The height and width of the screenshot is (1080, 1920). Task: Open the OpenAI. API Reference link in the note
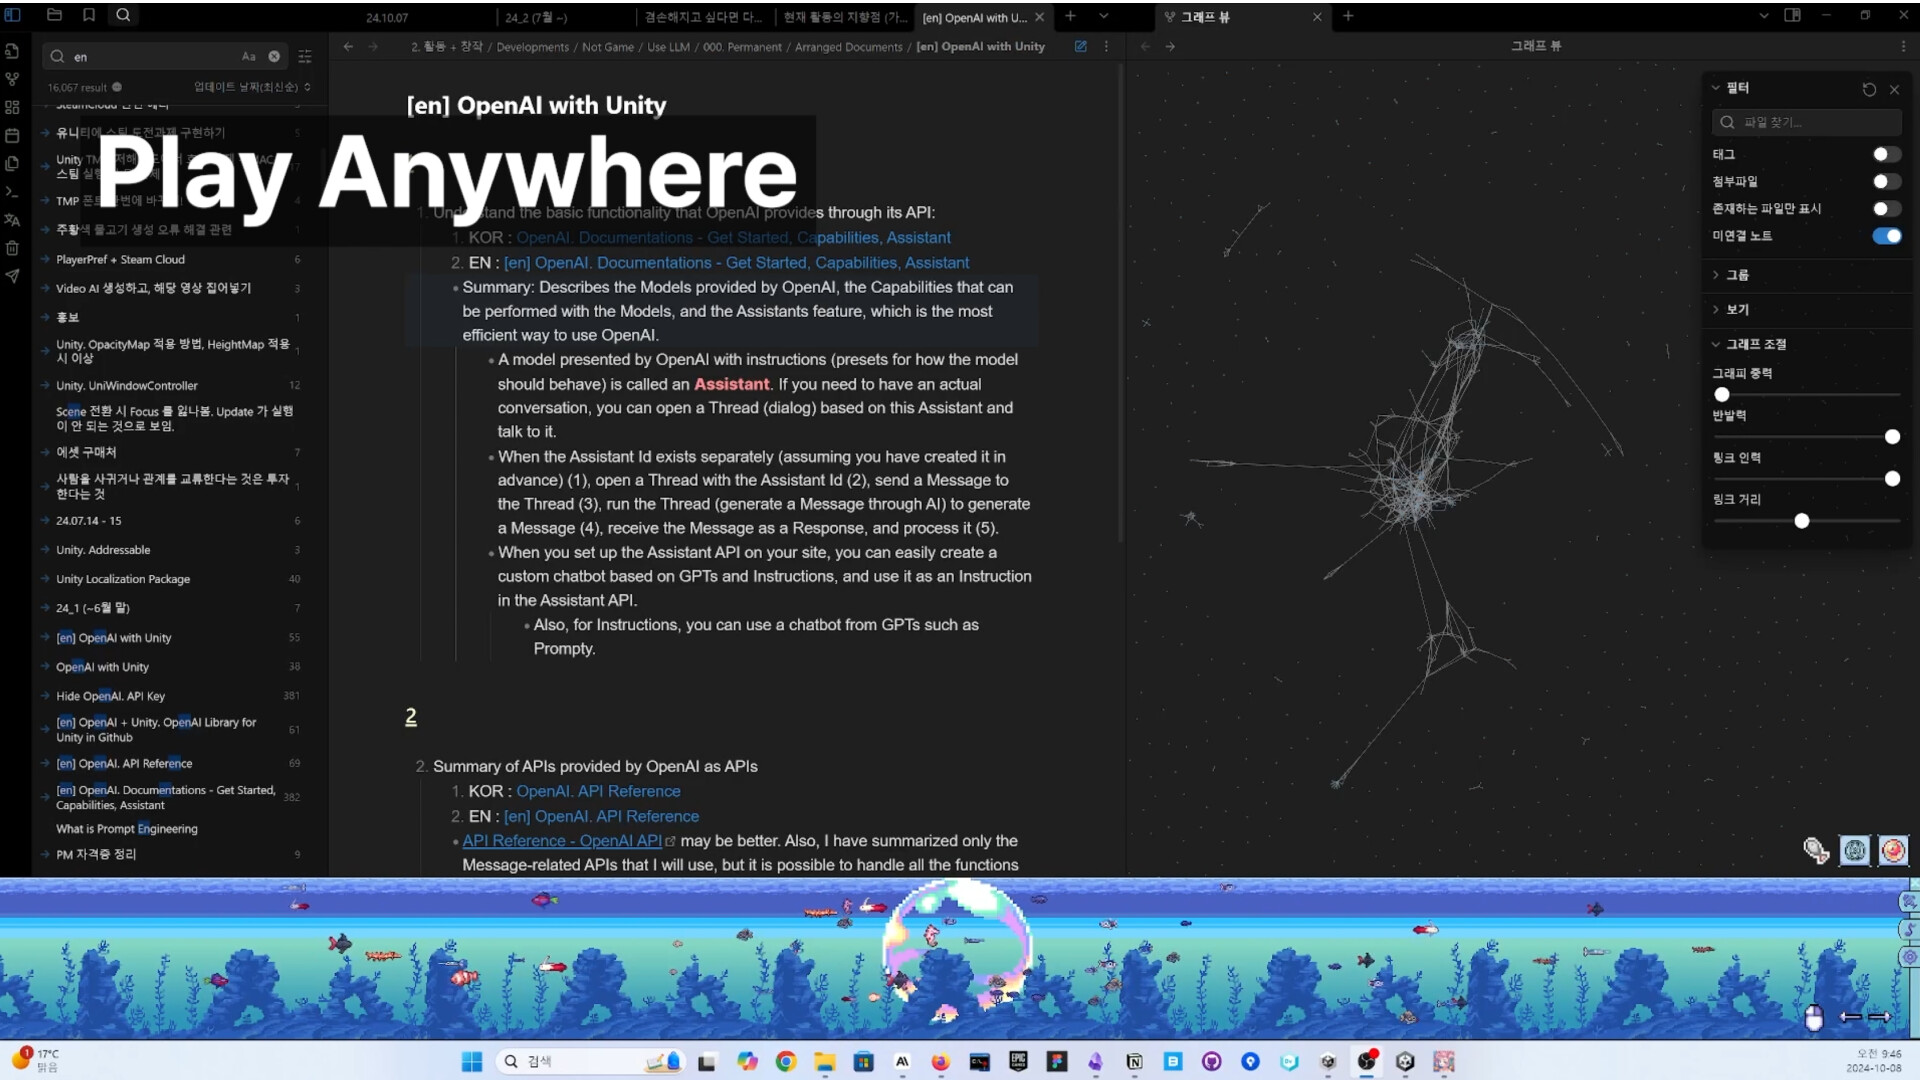click(598, 790)
